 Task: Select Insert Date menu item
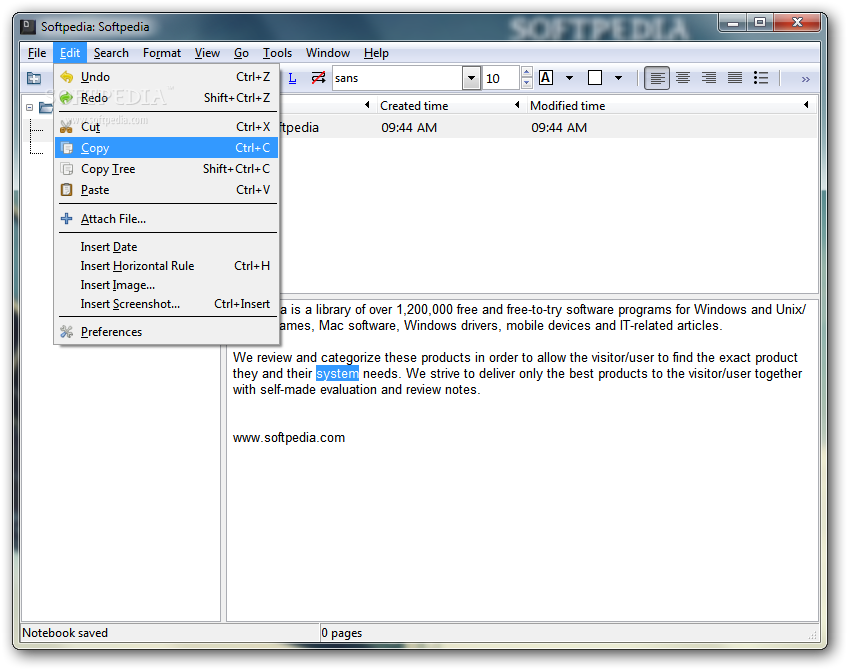[167, 247]
